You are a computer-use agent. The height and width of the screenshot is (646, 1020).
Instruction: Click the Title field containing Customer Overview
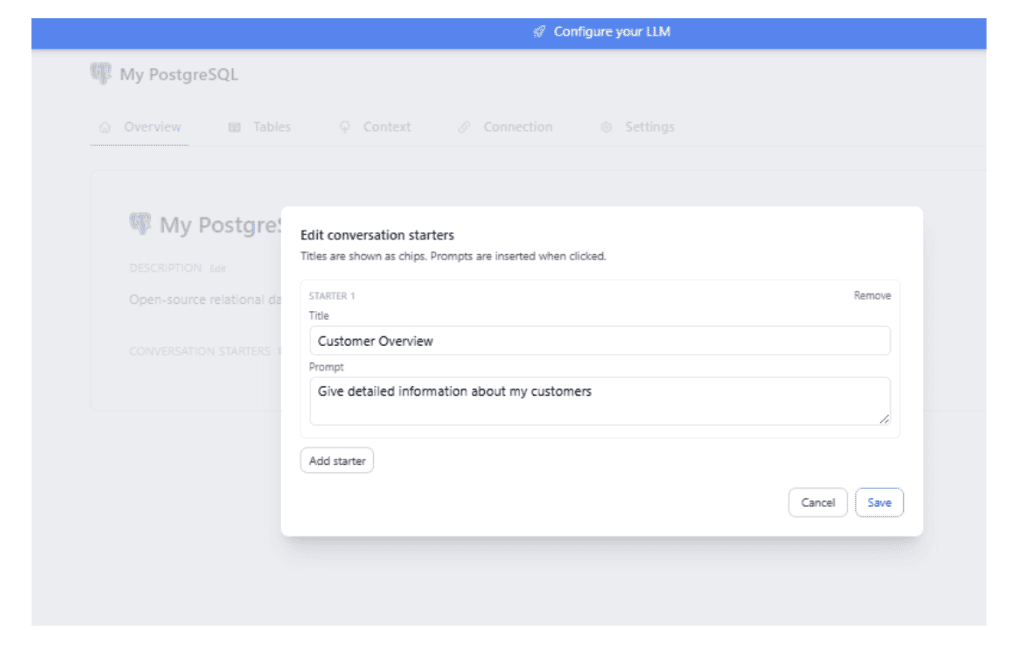[x=600, y=340]
